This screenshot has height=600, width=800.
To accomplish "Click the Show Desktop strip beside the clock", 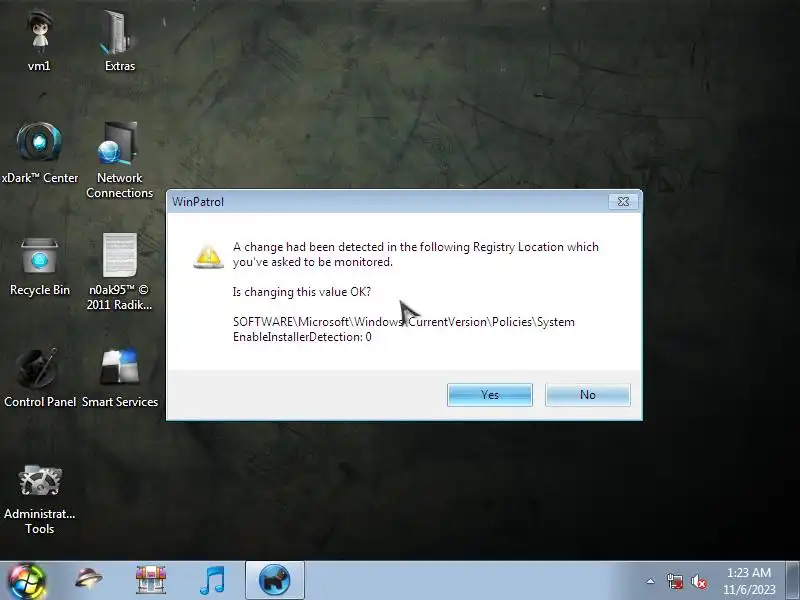I will pyautogui.click(x=792, y=580).
